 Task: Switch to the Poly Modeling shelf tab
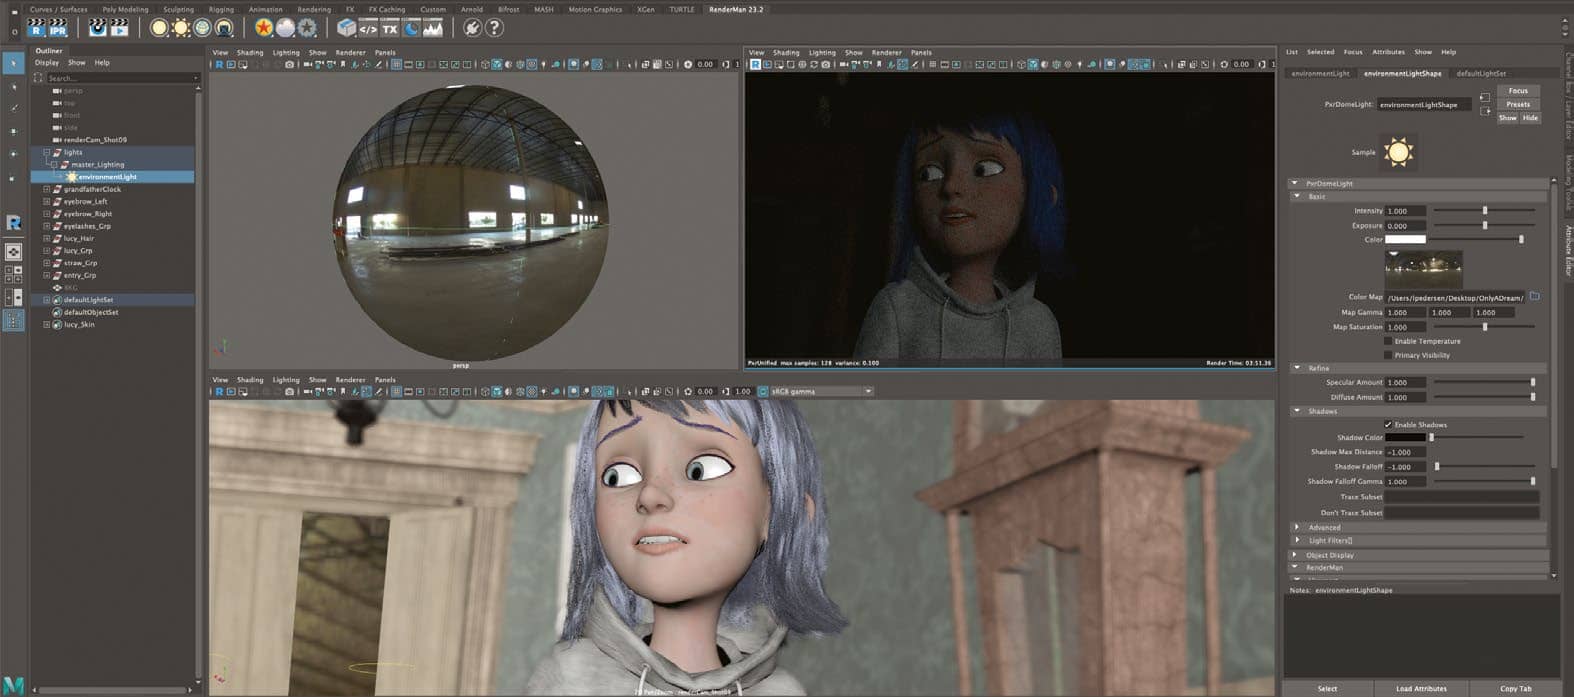click(125, 9)
